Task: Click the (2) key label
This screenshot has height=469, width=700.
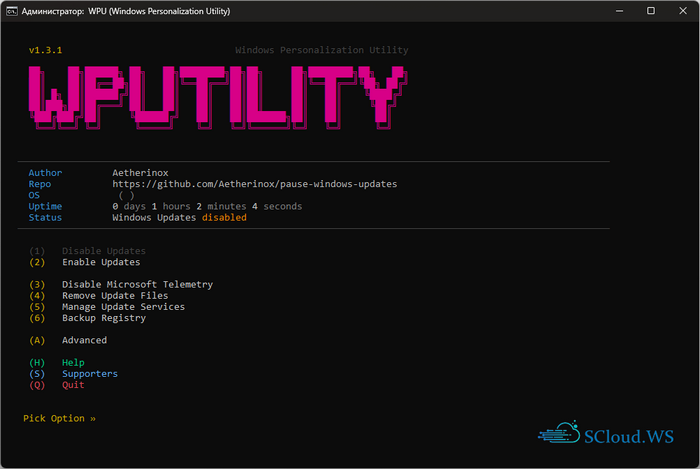Action: point(37,262)
